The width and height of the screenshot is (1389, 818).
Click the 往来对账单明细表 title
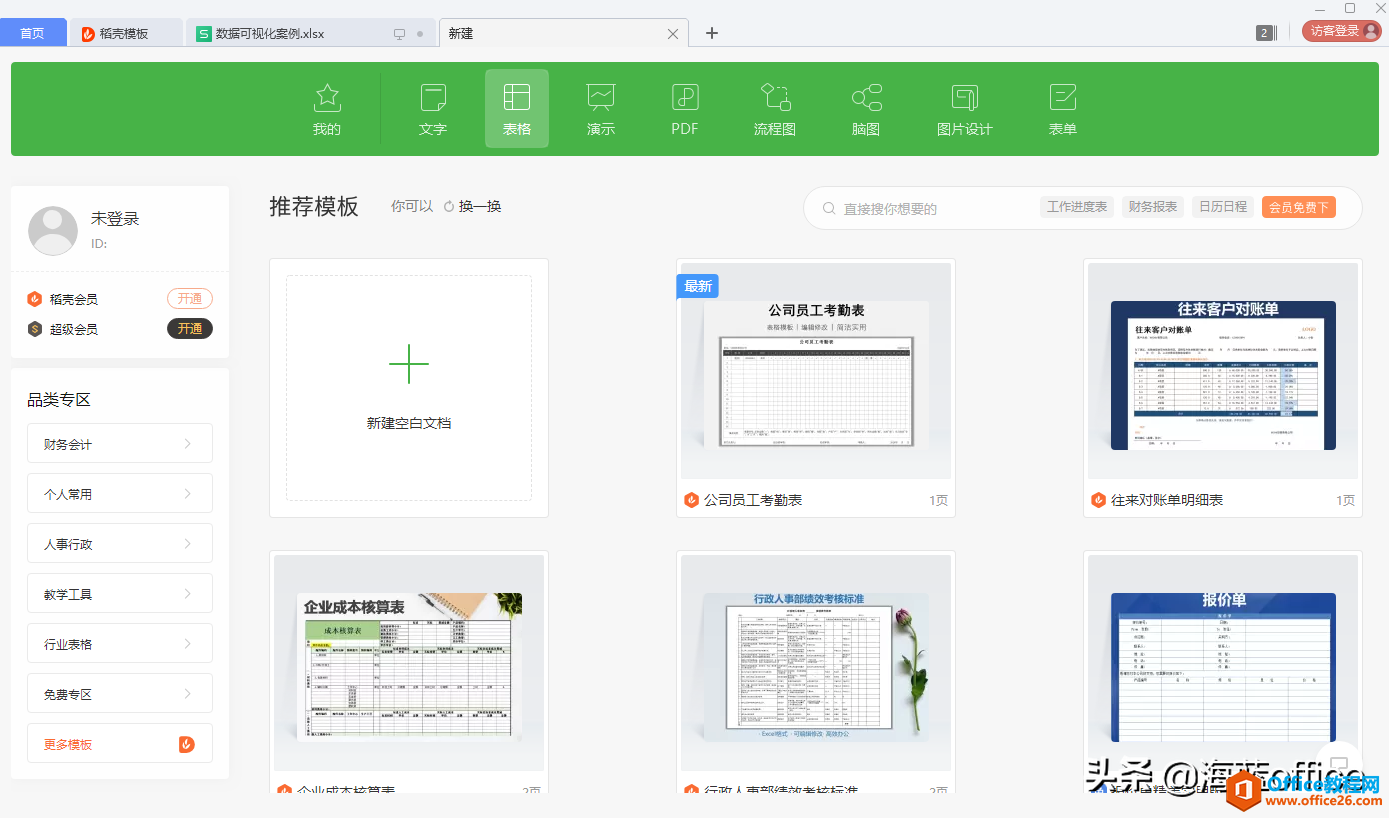click(1167, 500)
